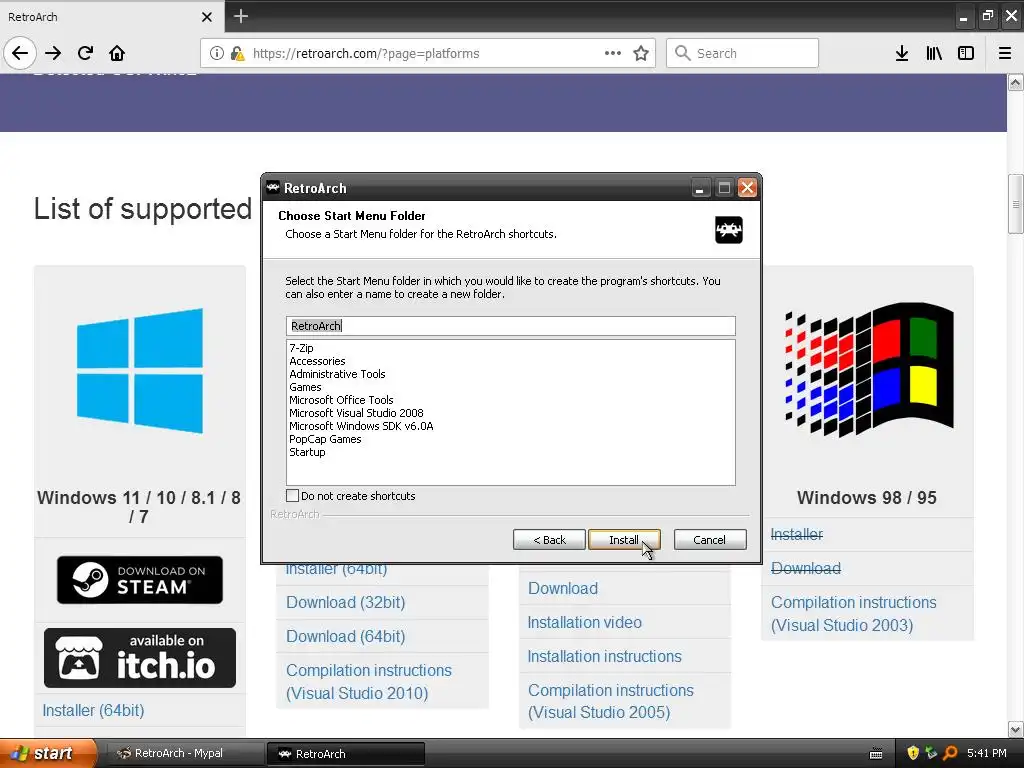Click page scrollbar up arrow
The image size is (1024, 768).
coord(1016,82)
